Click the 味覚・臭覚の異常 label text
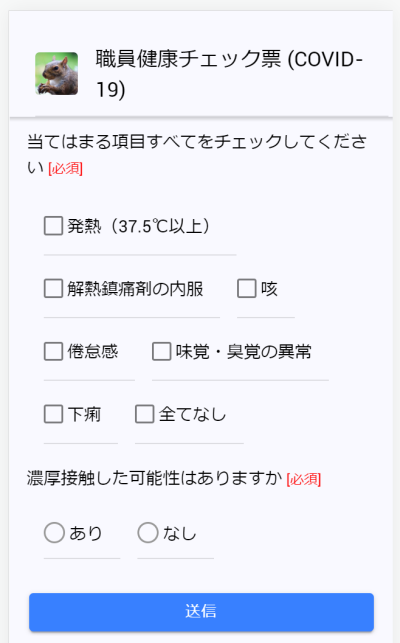 tap(244, 352)
